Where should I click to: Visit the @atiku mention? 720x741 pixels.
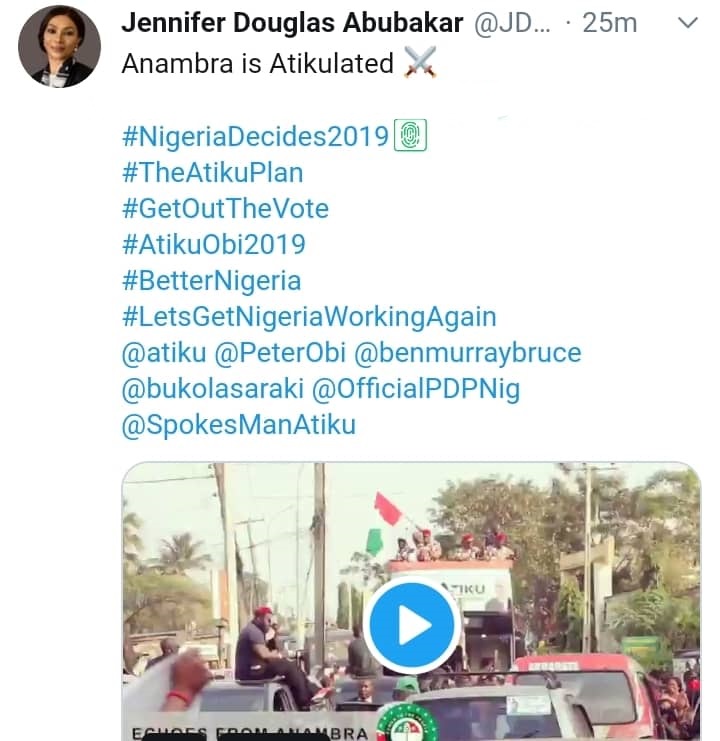click(x=157, y=353)
